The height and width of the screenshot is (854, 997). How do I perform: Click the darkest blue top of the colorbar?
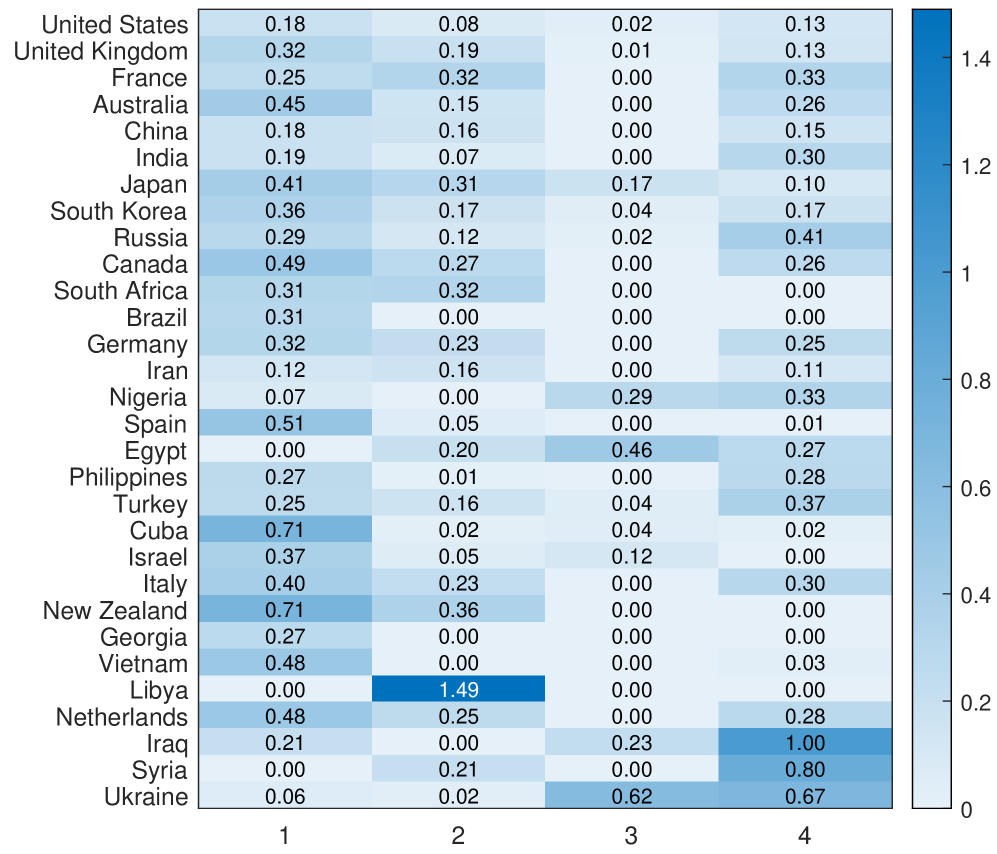click(930, 16)
